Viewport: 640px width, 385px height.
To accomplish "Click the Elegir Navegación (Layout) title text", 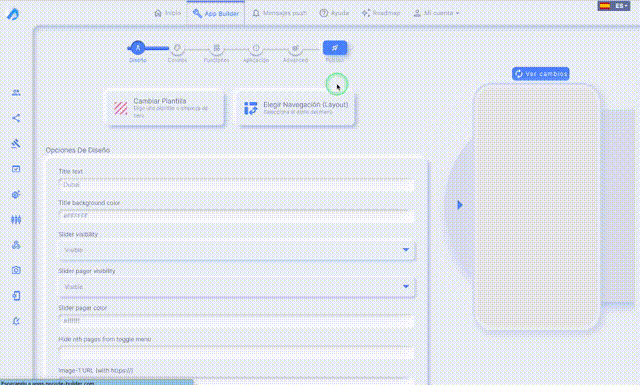I will (306, 105).
